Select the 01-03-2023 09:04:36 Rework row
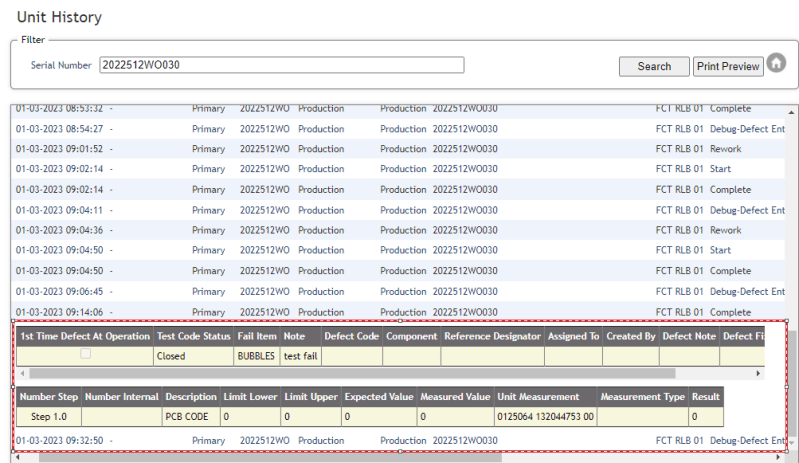 (397, 230)
